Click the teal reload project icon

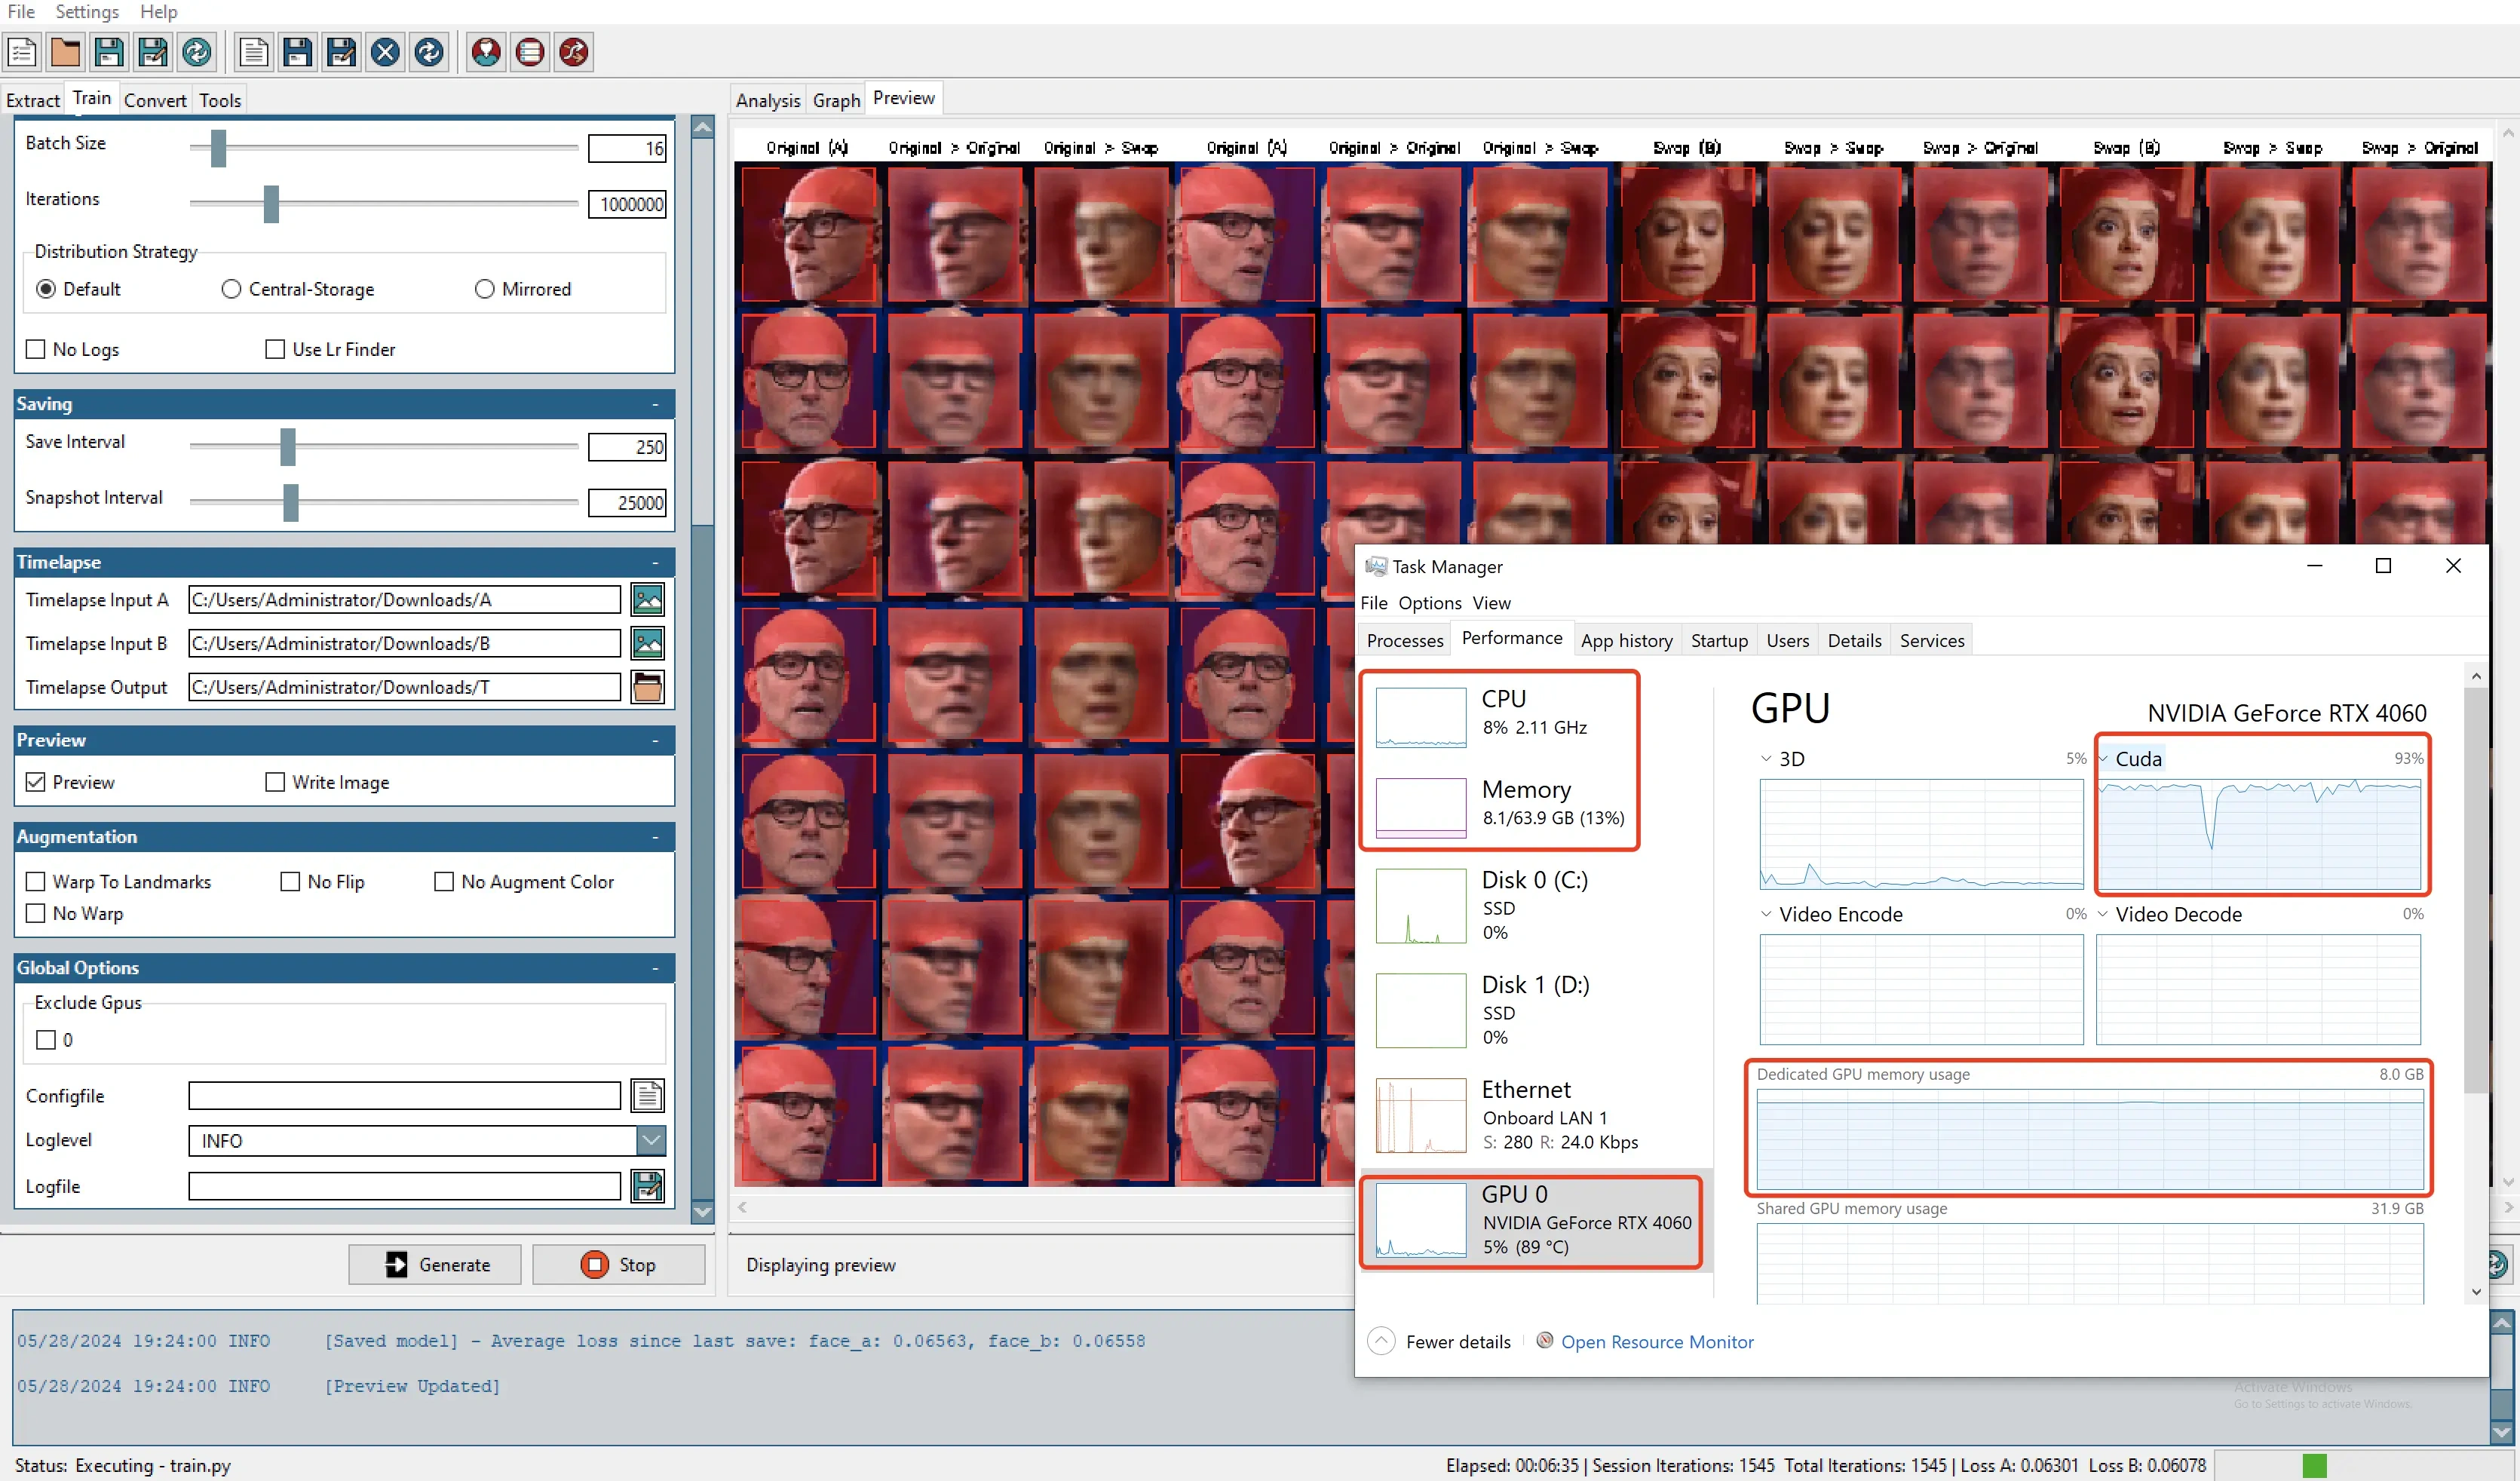[x=197, y=52]
